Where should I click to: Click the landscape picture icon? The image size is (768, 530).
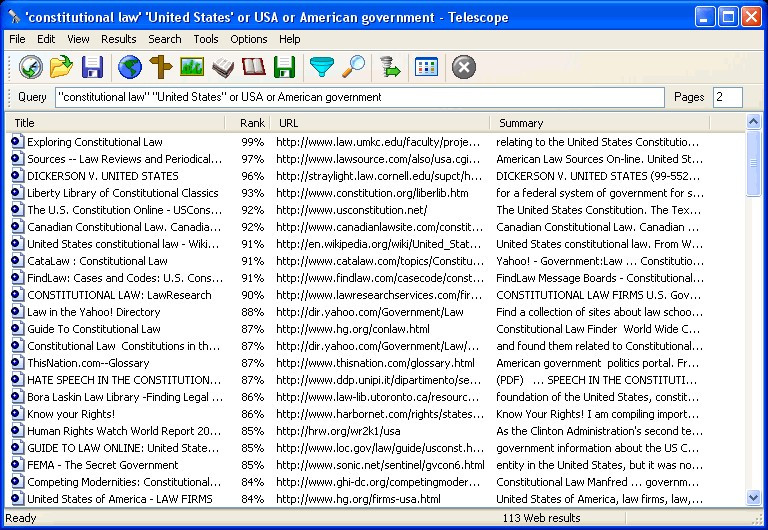tap(192, 67)
